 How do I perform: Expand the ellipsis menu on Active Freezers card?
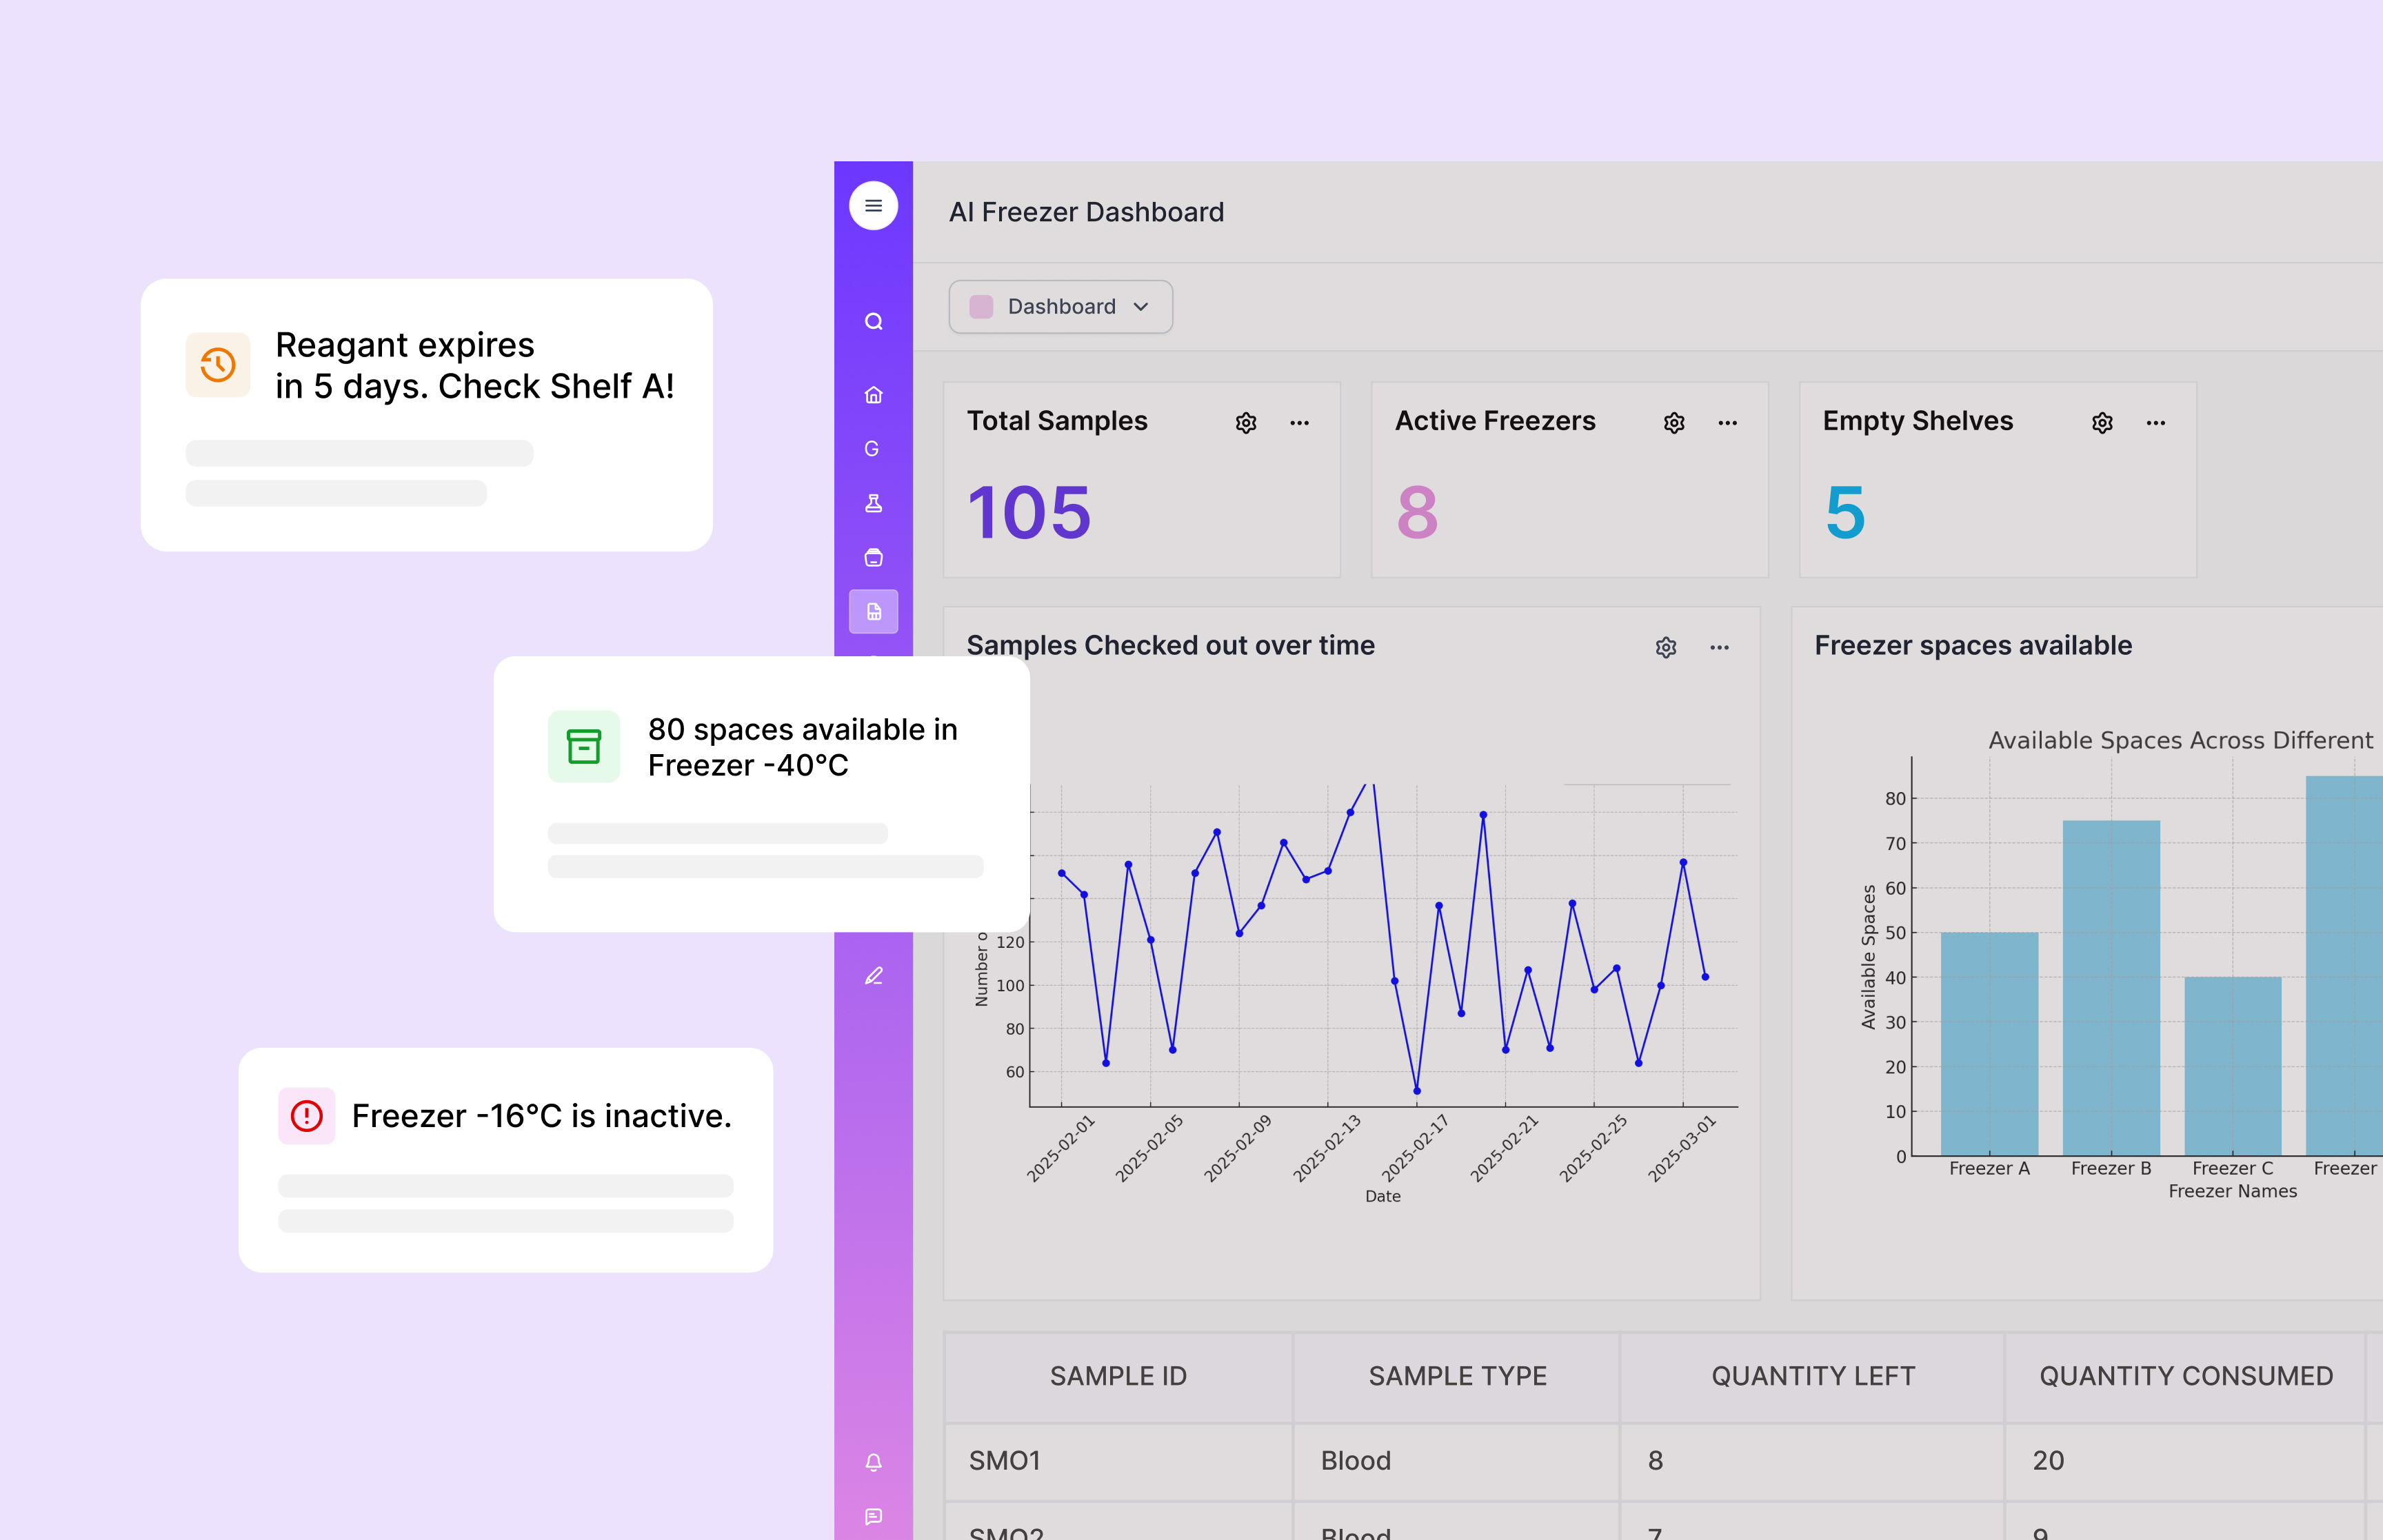[1728, 423]
